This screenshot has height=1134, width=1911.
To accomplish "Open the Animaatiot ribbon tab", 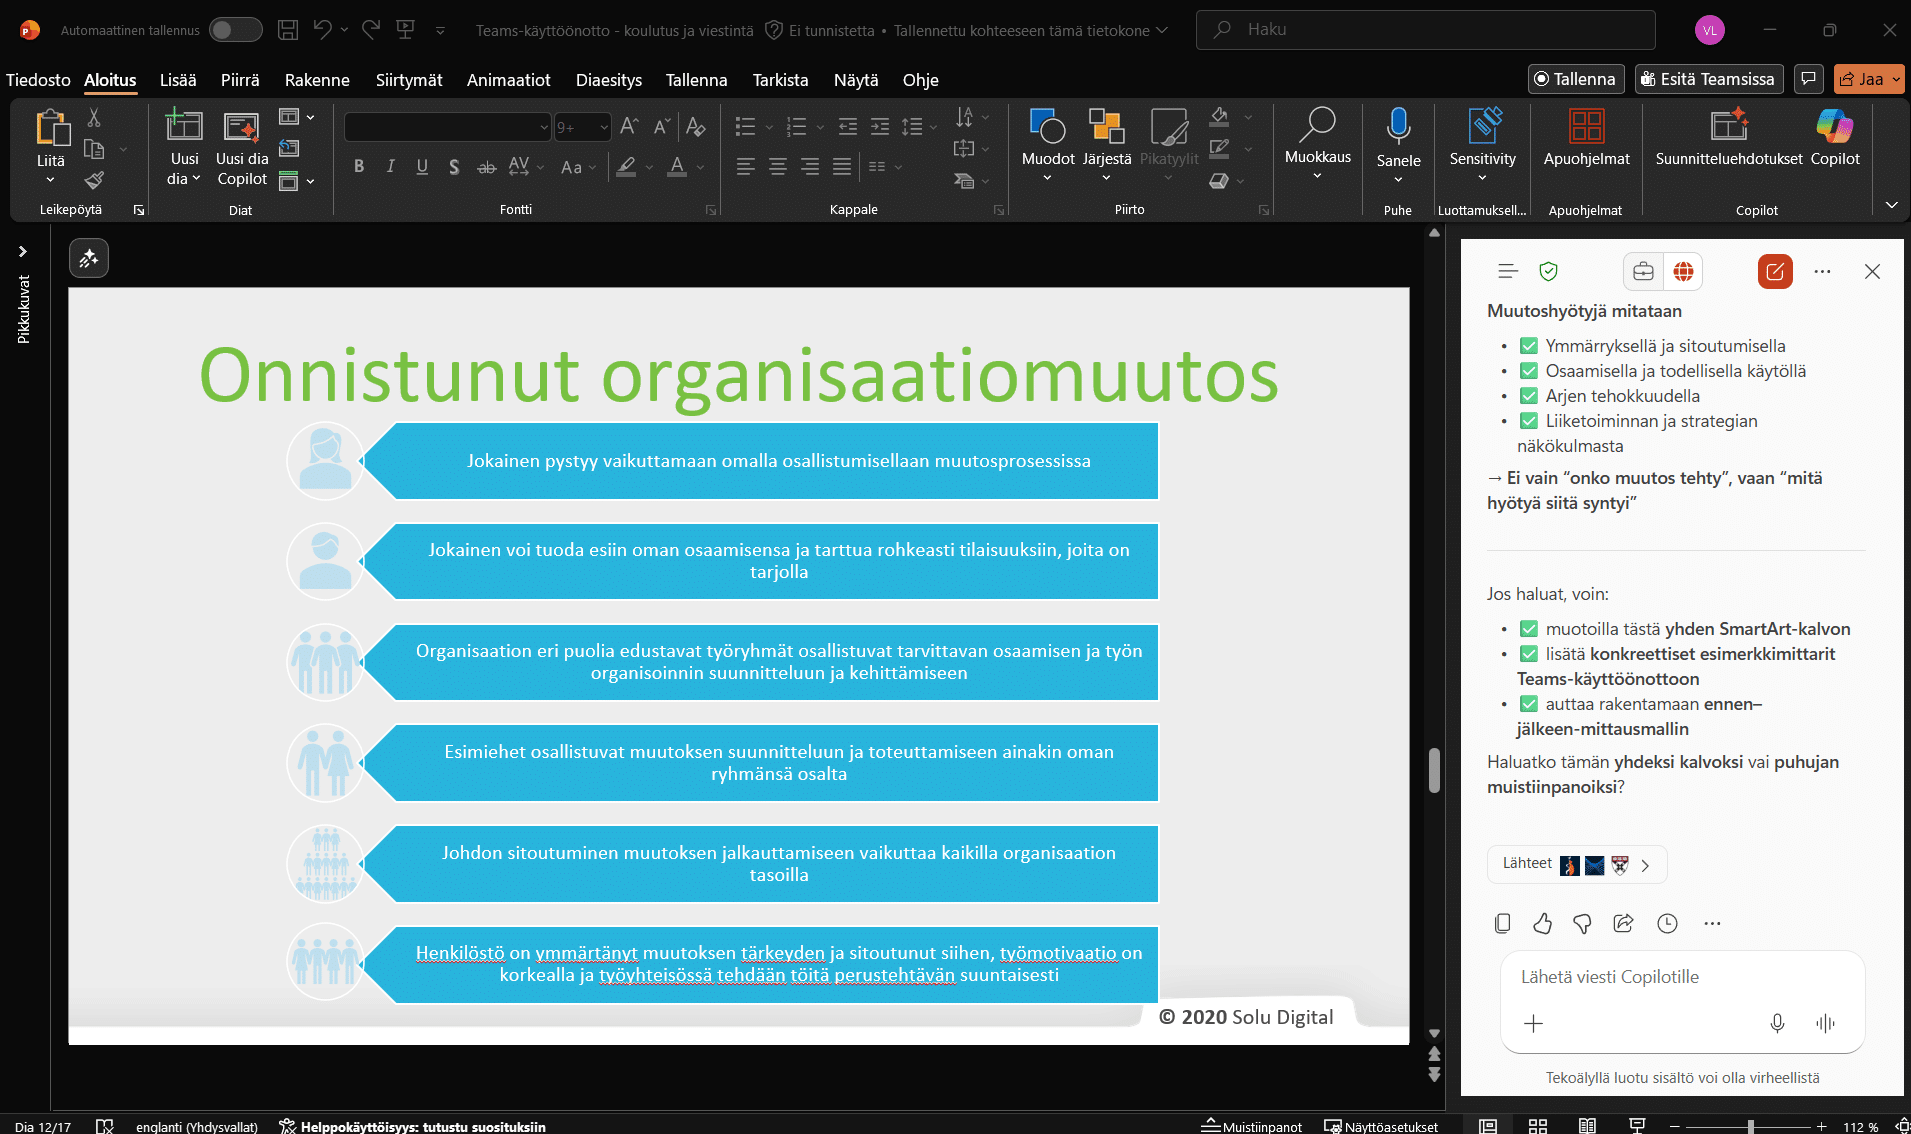I will pyautogui.click(x=508, y=80).
